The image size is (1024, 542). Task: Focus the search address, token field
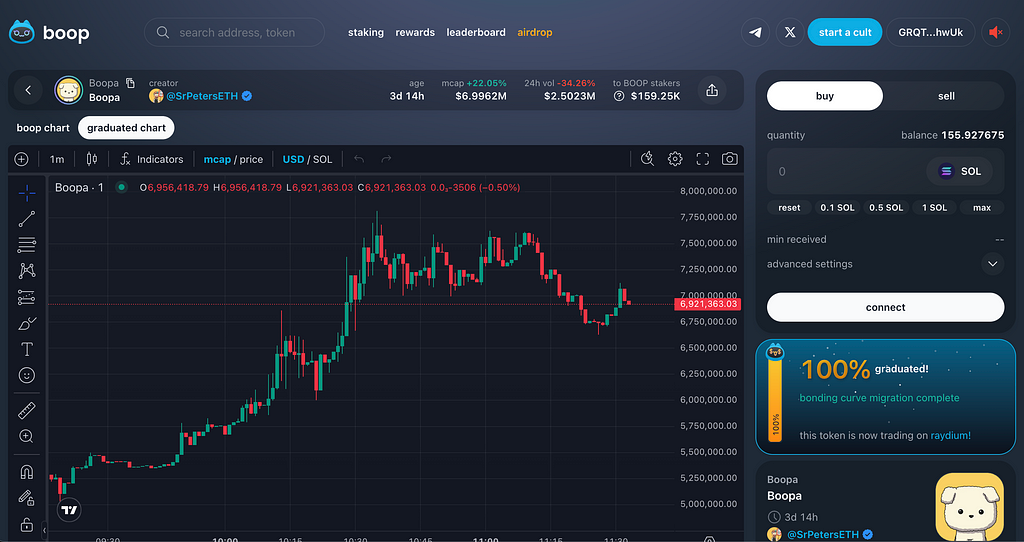234,32
